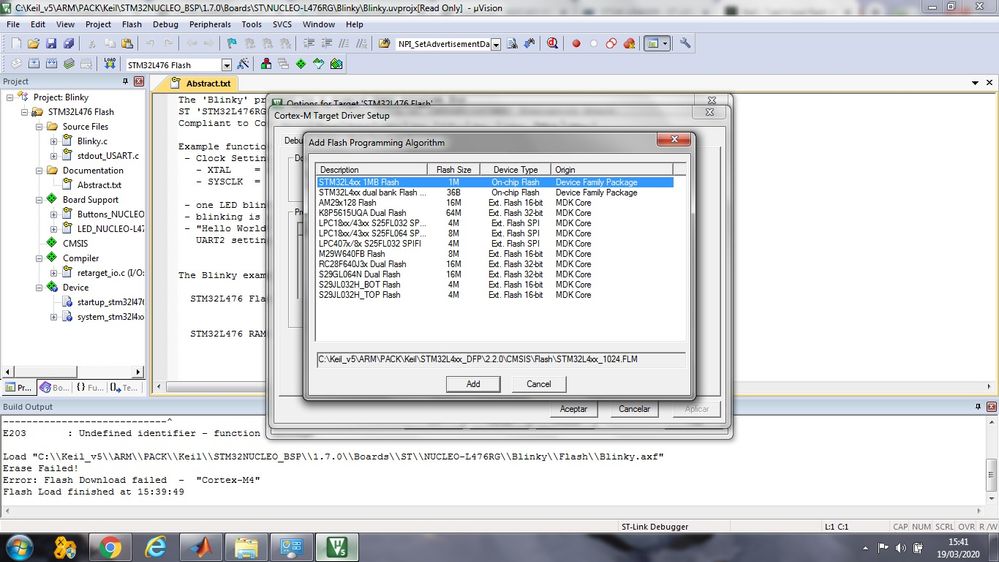Click the Batch Build icon
This screenshot has height=562, width=999.
(x=69, y=64)
